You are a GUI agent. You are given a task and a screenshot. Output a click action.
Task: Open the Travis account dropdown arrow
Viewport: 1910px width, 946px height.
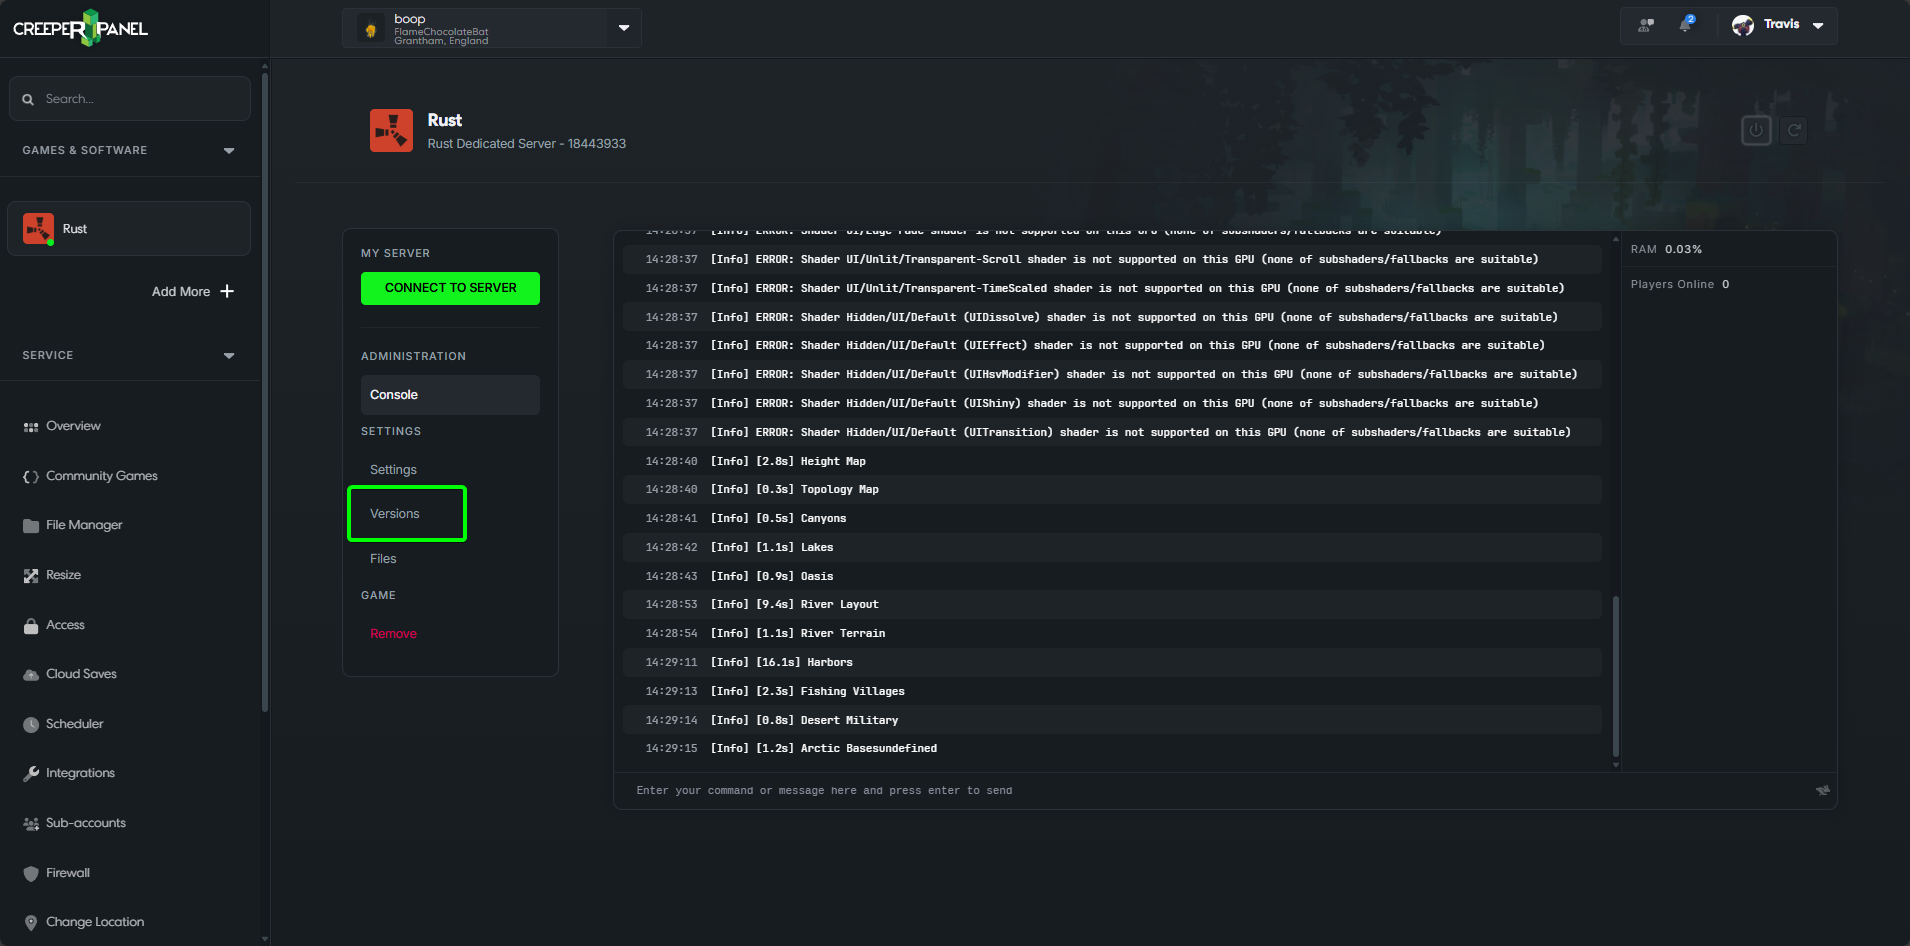pyautogui.click(x=1818, y=26)
